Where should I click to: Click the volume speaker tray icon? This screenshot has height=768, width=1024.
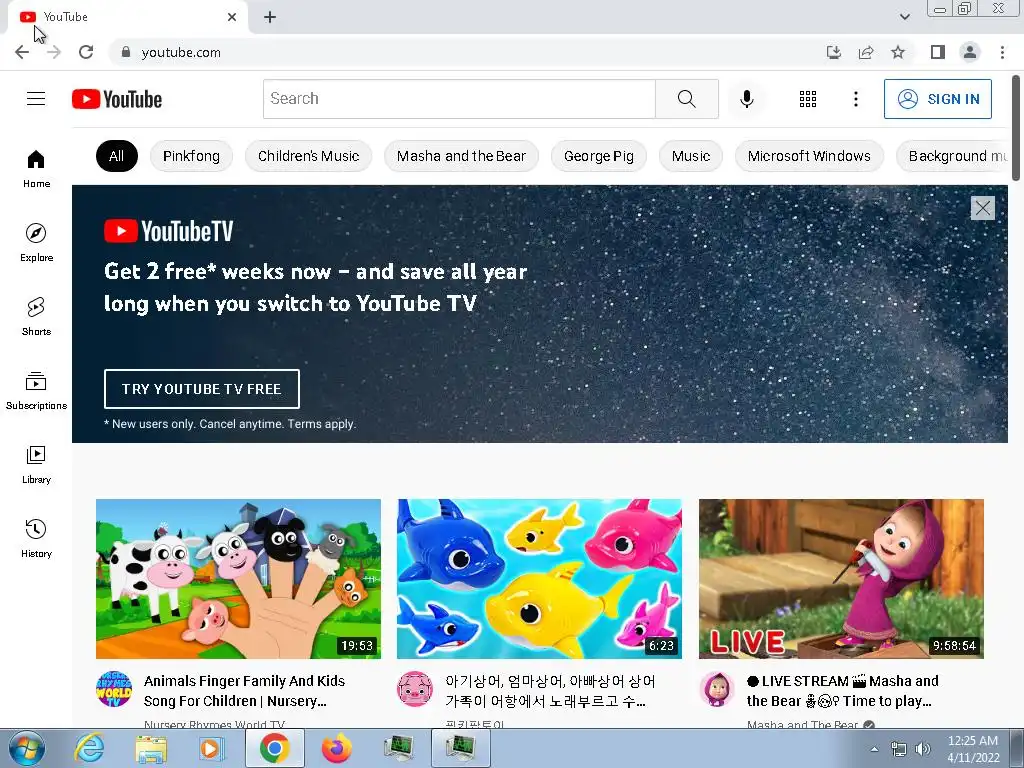point(922,749)
